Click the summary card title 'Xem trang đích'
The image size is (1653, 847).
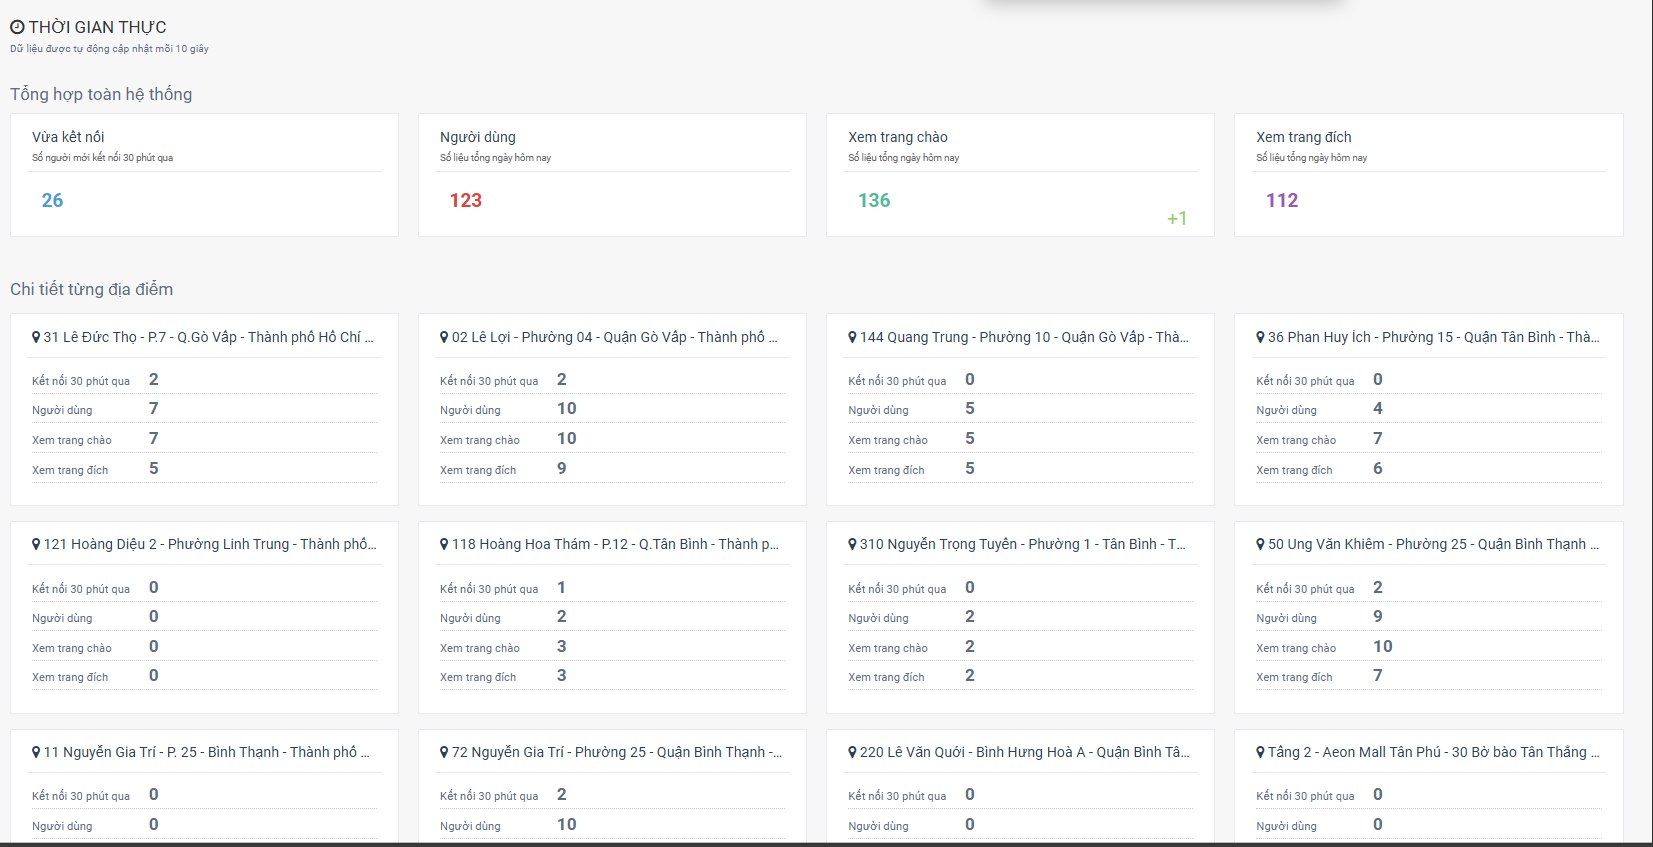[1304, 137]
